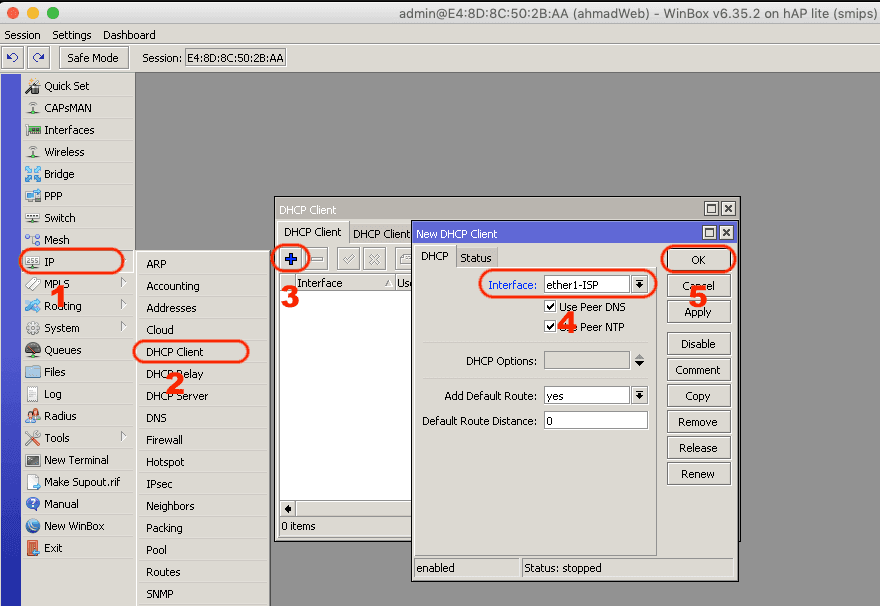The width and height of the screenshot is (880, 606).
Task: Expand Routing submenu arrow
Action: 123,305
